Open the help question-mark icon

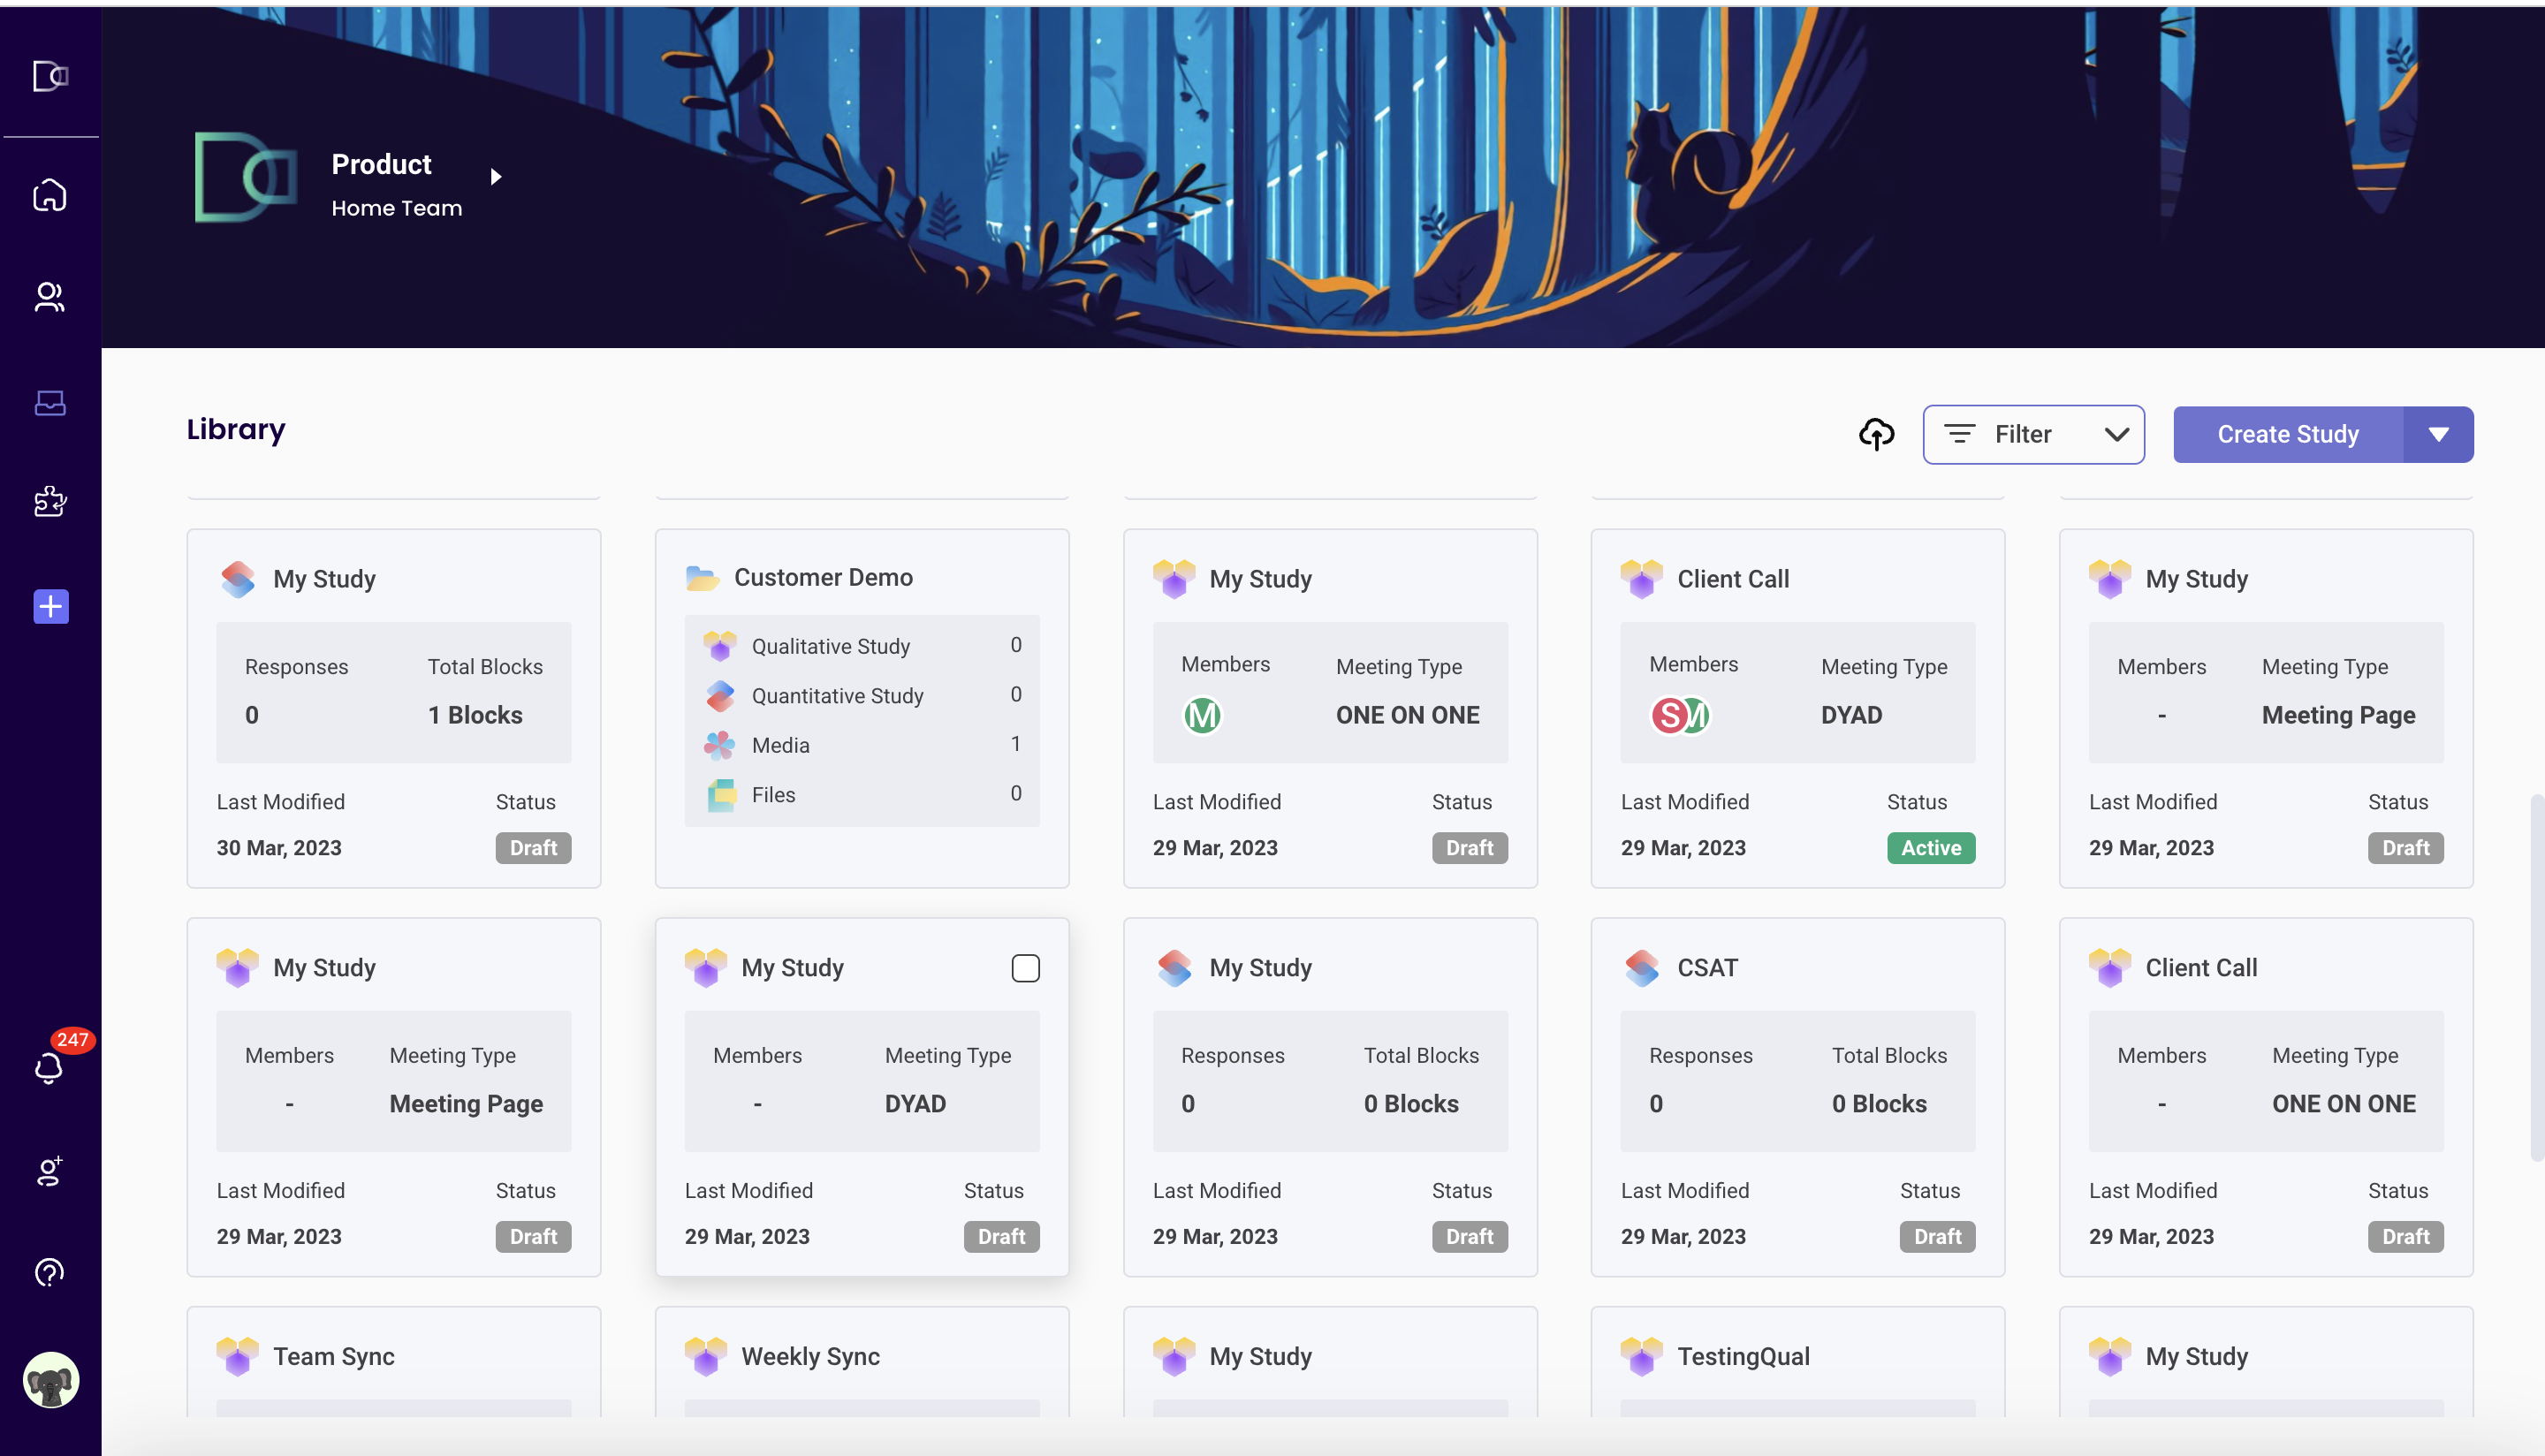[x=49, y=1272]
